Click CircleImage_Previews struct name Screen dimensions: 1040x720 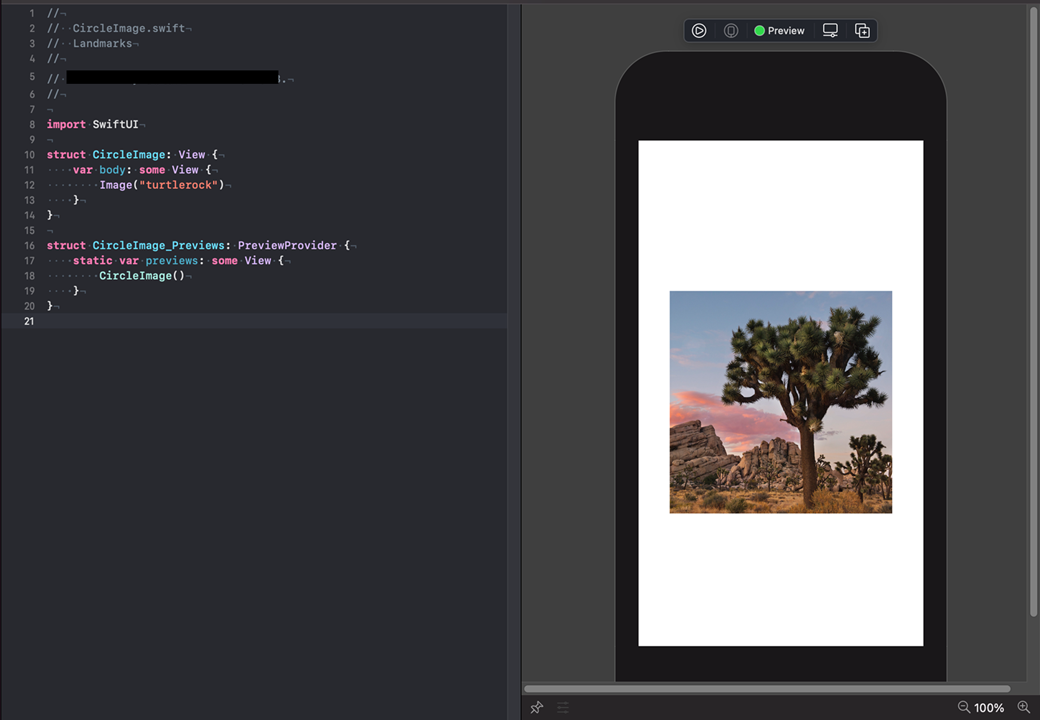(x=159, y=245)
